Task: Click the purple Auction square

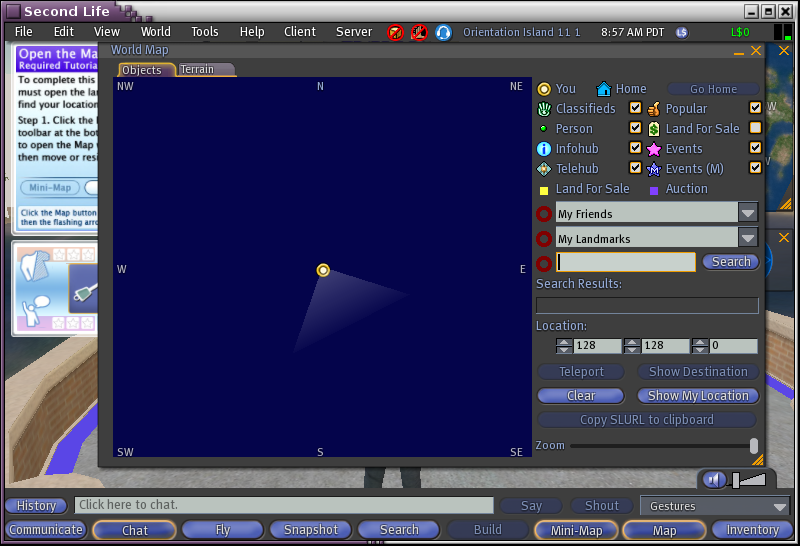Action: pyautogui.click(x=654, y=190)
